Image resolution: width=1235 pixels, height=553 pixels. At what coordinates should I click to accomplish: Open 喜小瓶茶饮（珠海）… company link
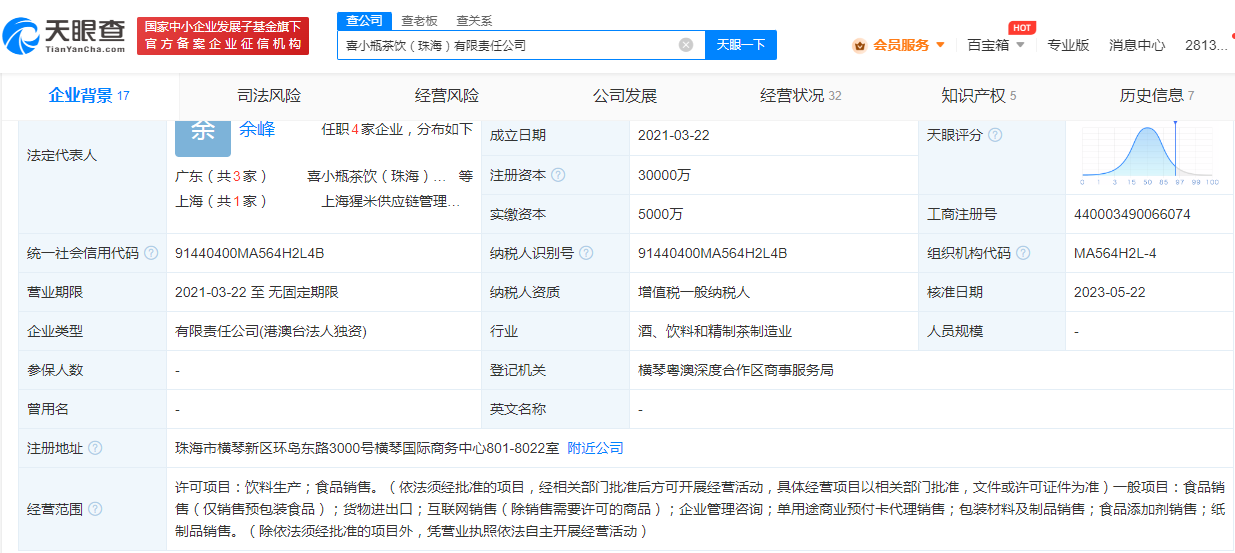pyautogui.click(x=377, y=176)
